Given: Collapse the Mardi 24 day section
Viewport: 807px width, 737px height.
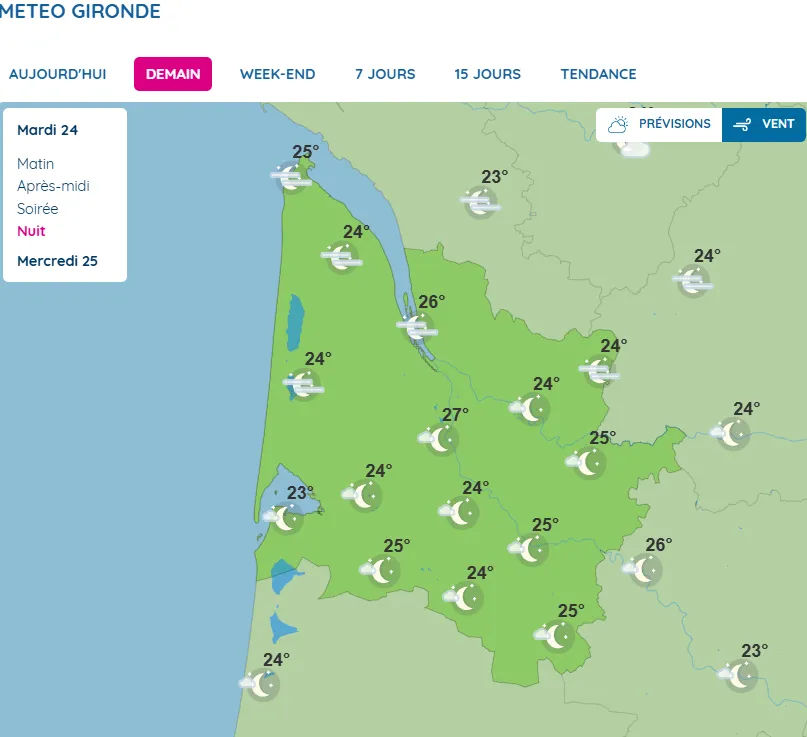Looking at the screenshot, I should [x=48, y=130].
